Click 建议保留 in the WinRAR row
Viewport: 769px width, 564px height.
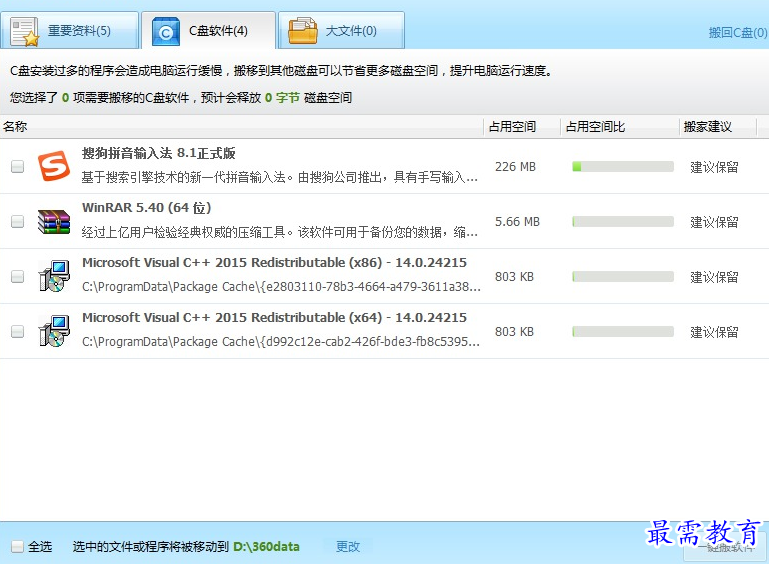[x=714, y=222]
